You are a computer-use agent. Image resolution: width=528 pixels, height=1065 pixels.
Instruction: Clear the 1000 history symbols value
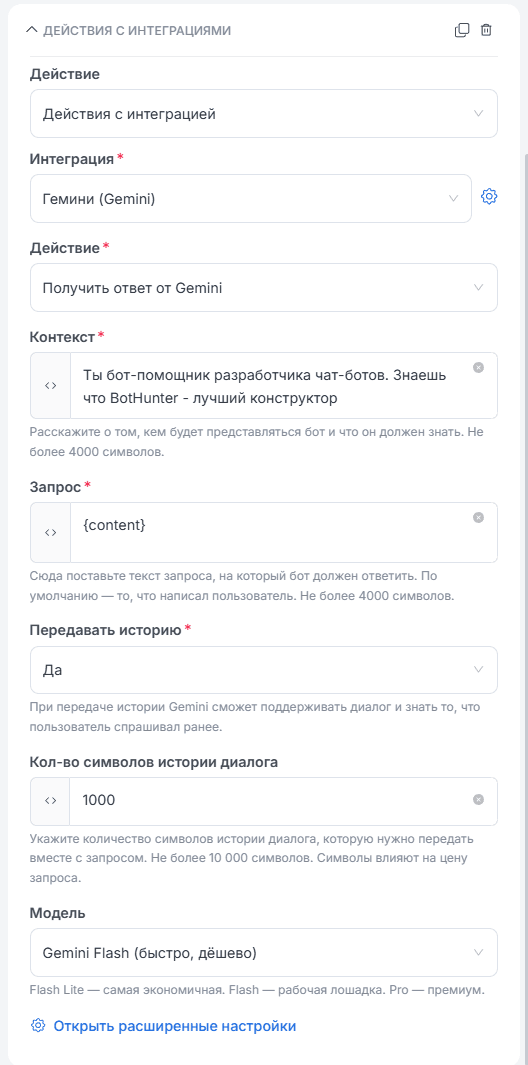[x=478, y=800]
